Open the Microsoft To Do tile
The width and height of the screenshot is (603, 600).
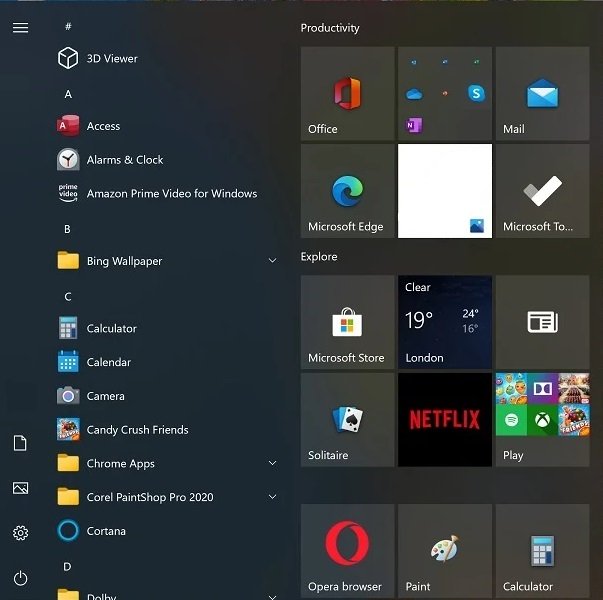542,191
